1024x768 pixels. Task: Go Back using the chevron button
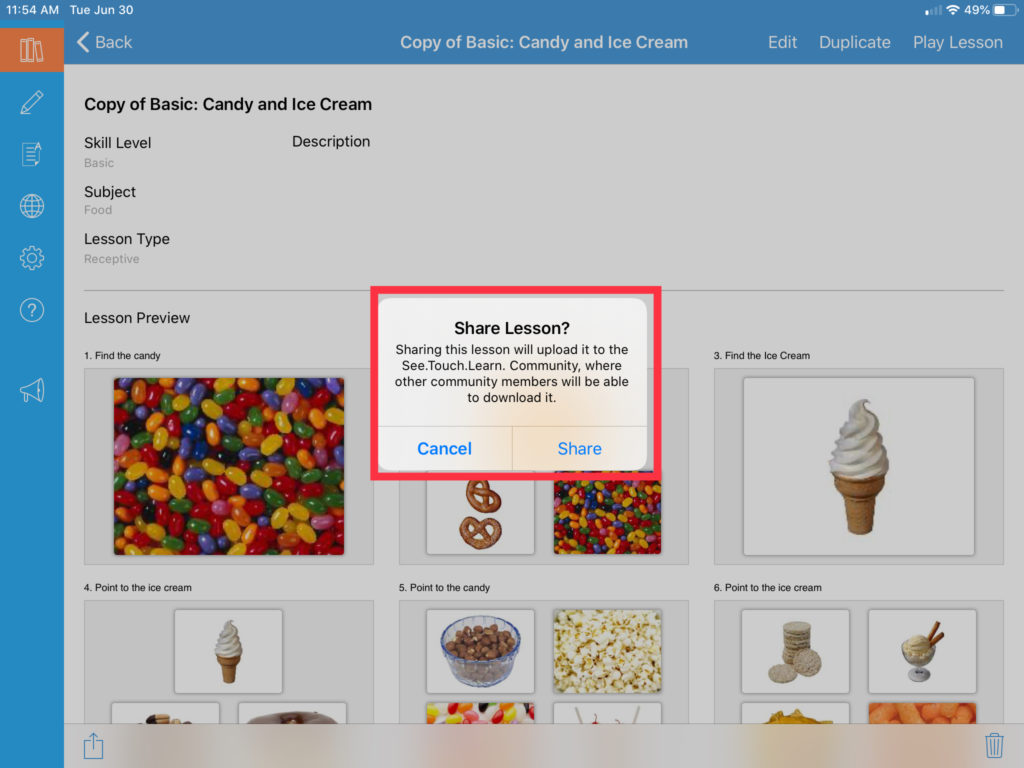tap(104, 42)
